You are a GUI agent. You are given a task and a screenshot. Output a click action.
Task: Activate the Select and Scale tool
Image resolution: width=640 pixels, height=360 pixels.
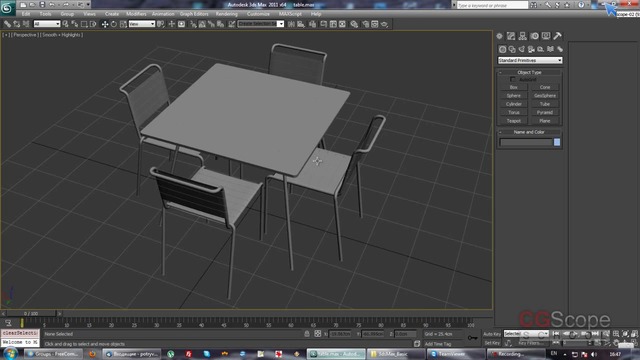[123, 24]
